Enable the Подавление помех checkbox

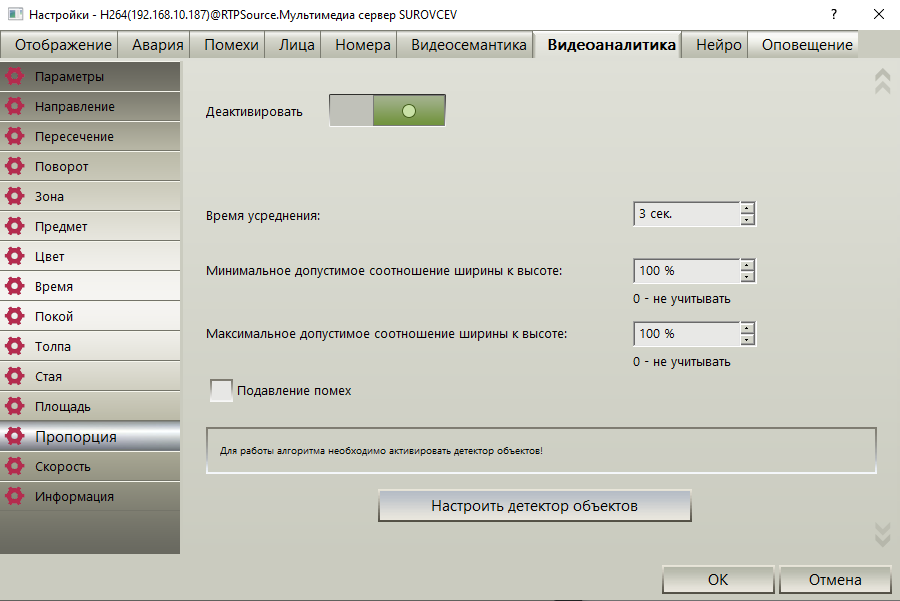(221, 390)
